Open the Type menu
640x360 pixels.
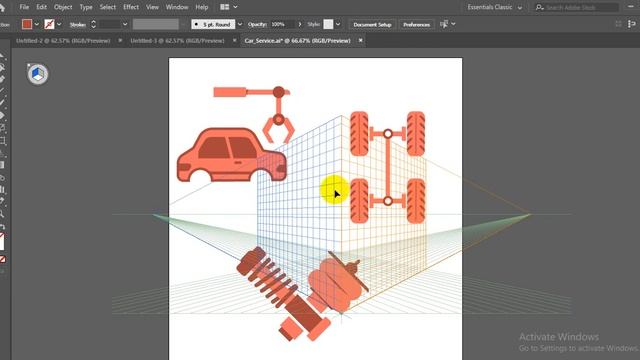[x=86, y=7]
